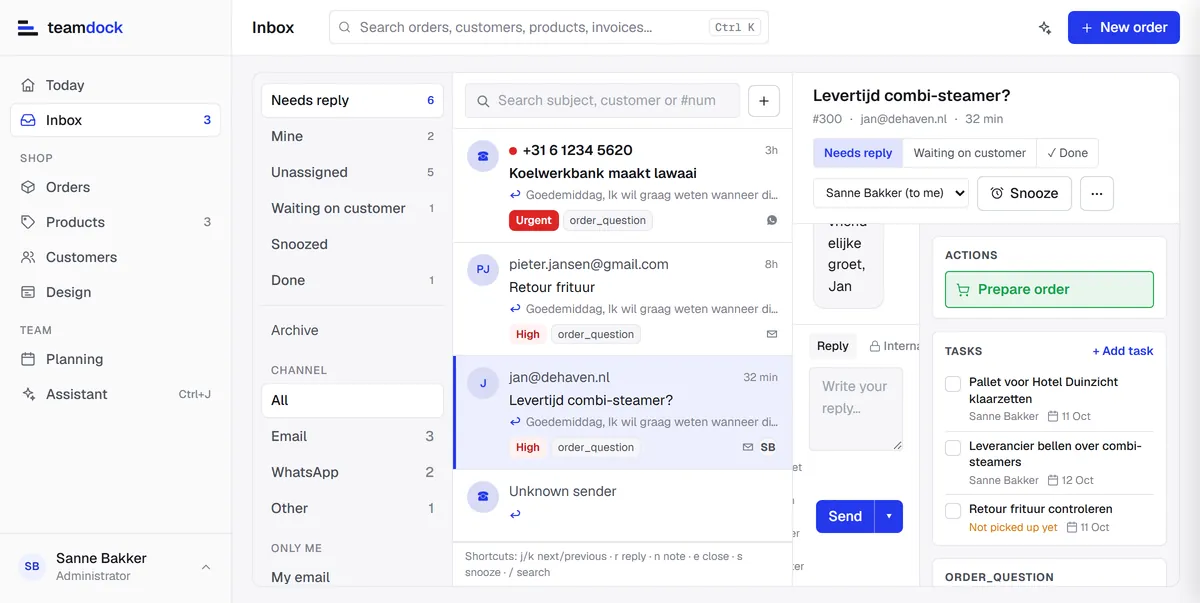Viewport: 1200px width, 603px height.
Task: Click the Urgent tag on Koelwerkbank row
Action: coord(534,220)
